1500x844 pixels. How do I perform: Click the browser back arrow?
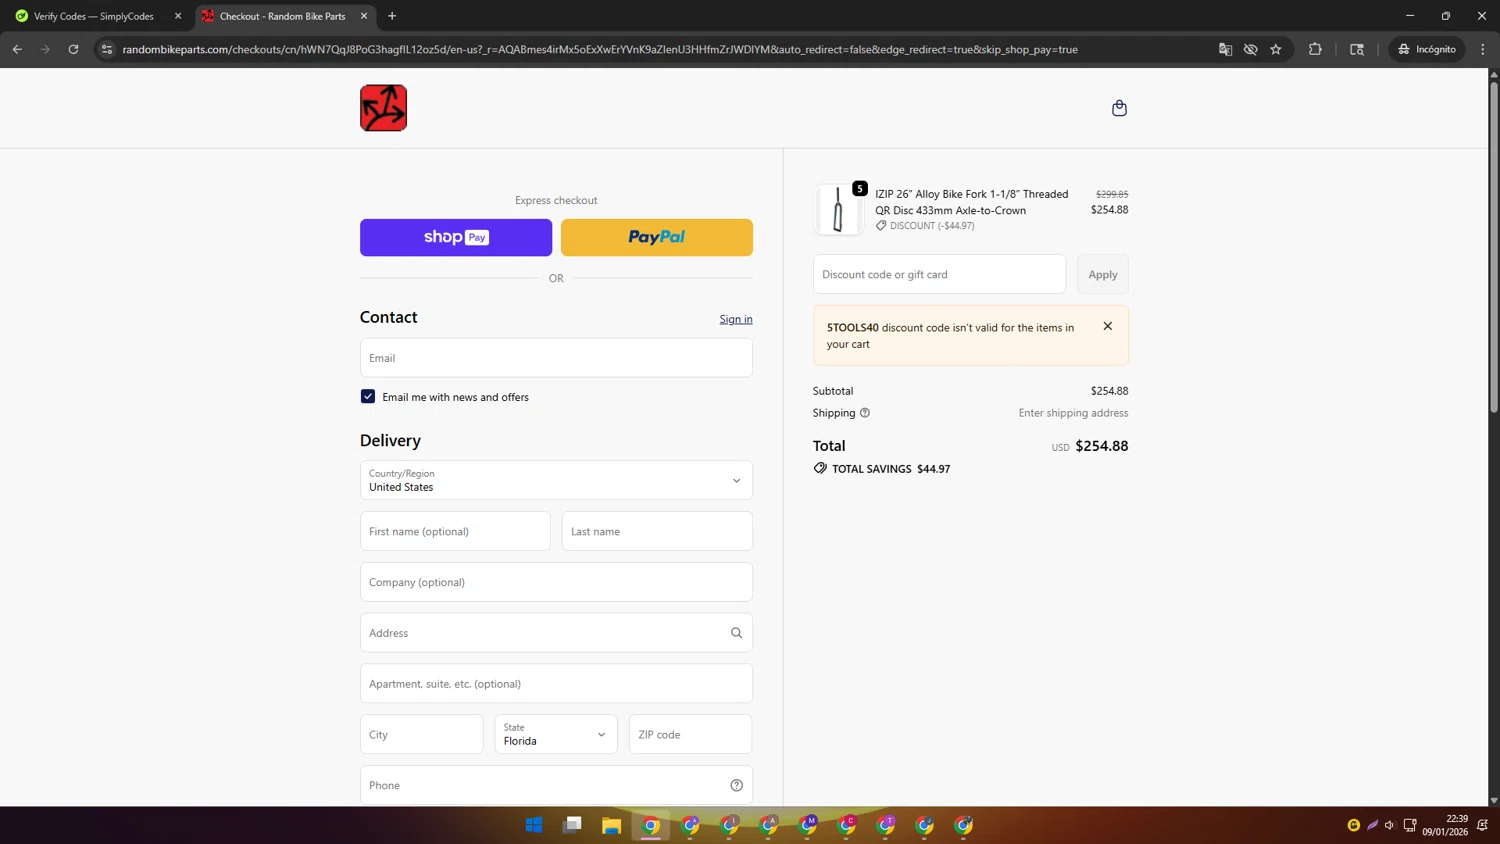pos(17,49)
